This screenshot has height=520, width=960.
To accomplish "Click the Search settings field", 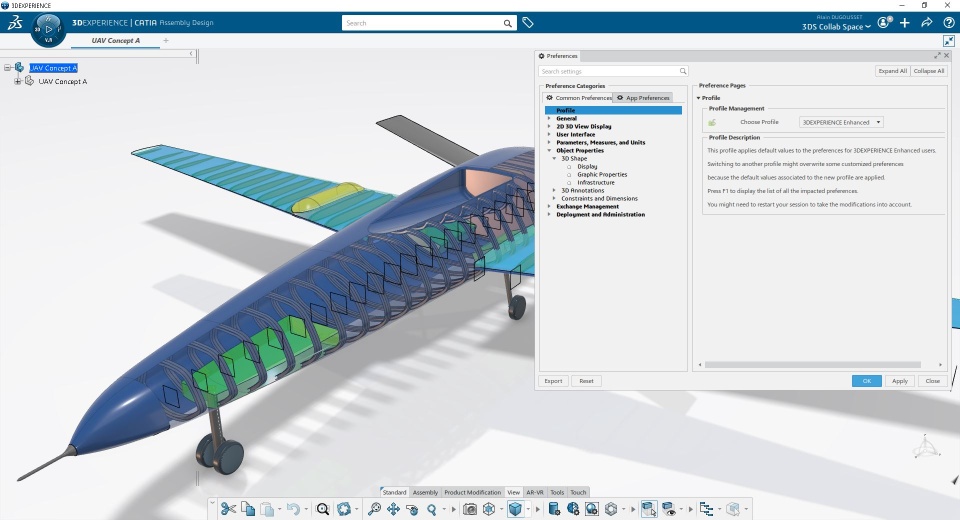I will pos(613,71).
